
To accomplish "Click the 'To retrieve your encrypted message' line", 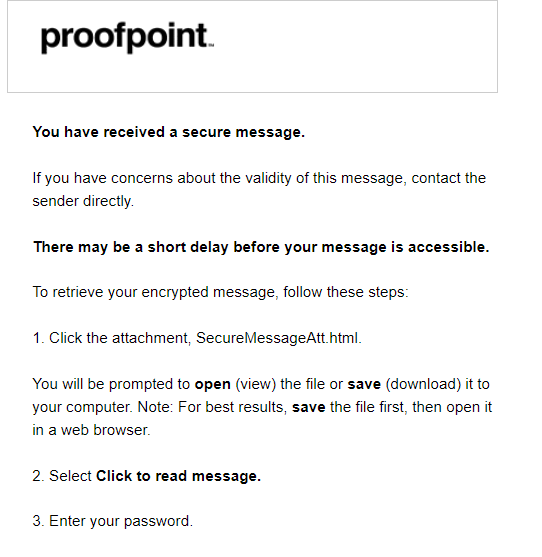I will (x=221, y=292).
